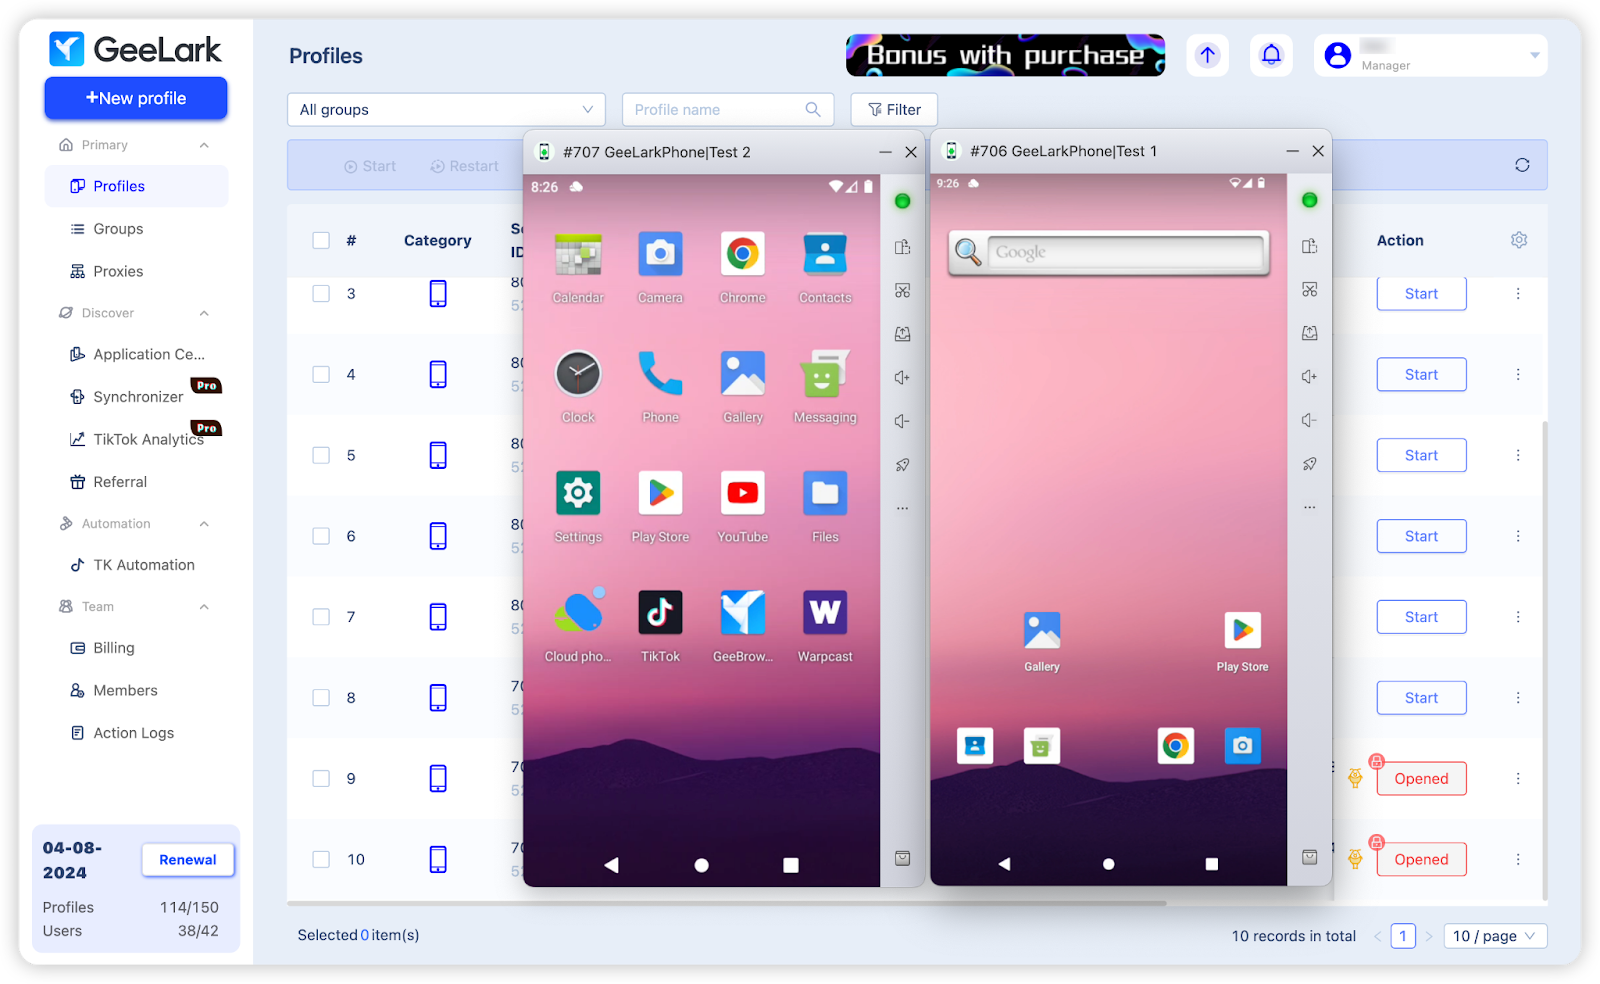Image resolution: width=1600 pixels, height=984 pixels.
Task: Open Warpcast app in Test 2 phone
Action: coord(825,613)
